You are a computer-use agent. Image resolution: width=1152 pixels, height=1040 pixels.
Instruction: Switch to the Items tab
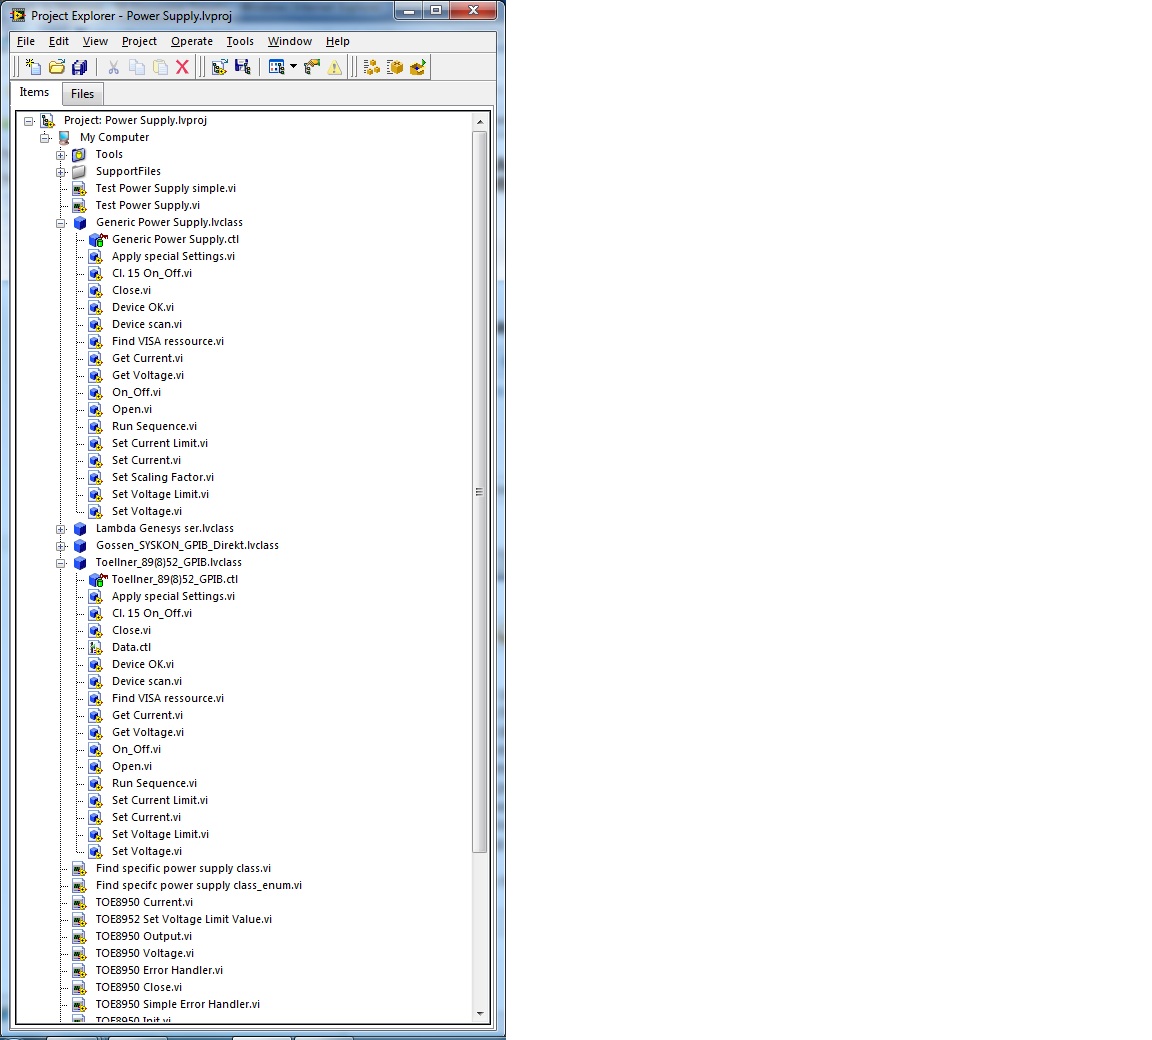point(35,92)
